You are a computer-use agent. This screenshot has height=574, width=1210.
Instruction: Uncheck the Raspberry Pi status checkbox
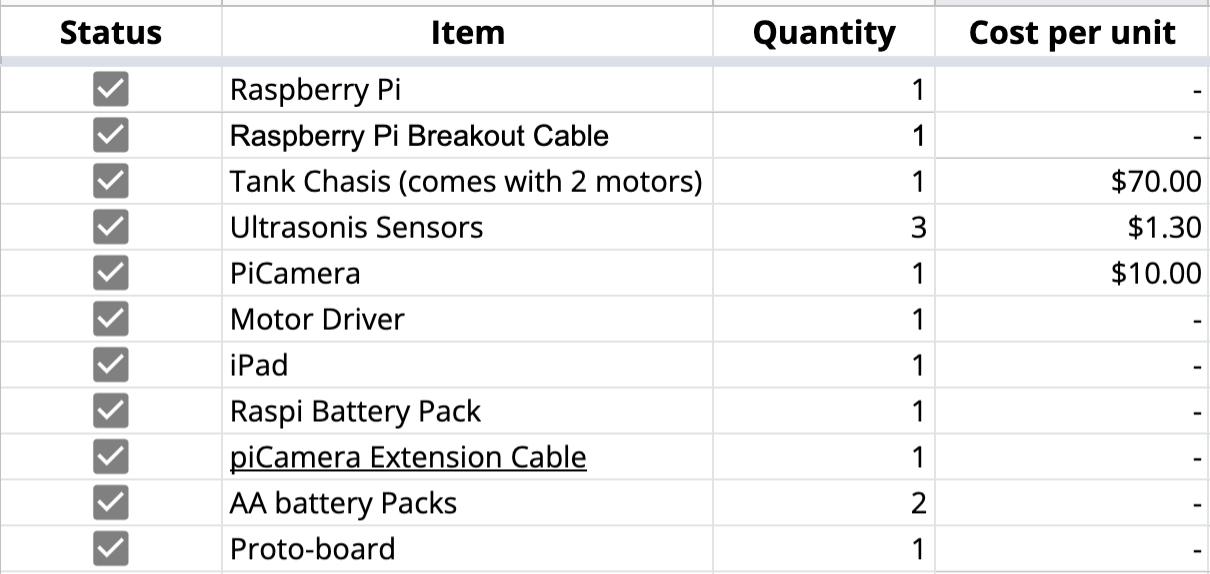pyautogui.click(x=110, y=90)
